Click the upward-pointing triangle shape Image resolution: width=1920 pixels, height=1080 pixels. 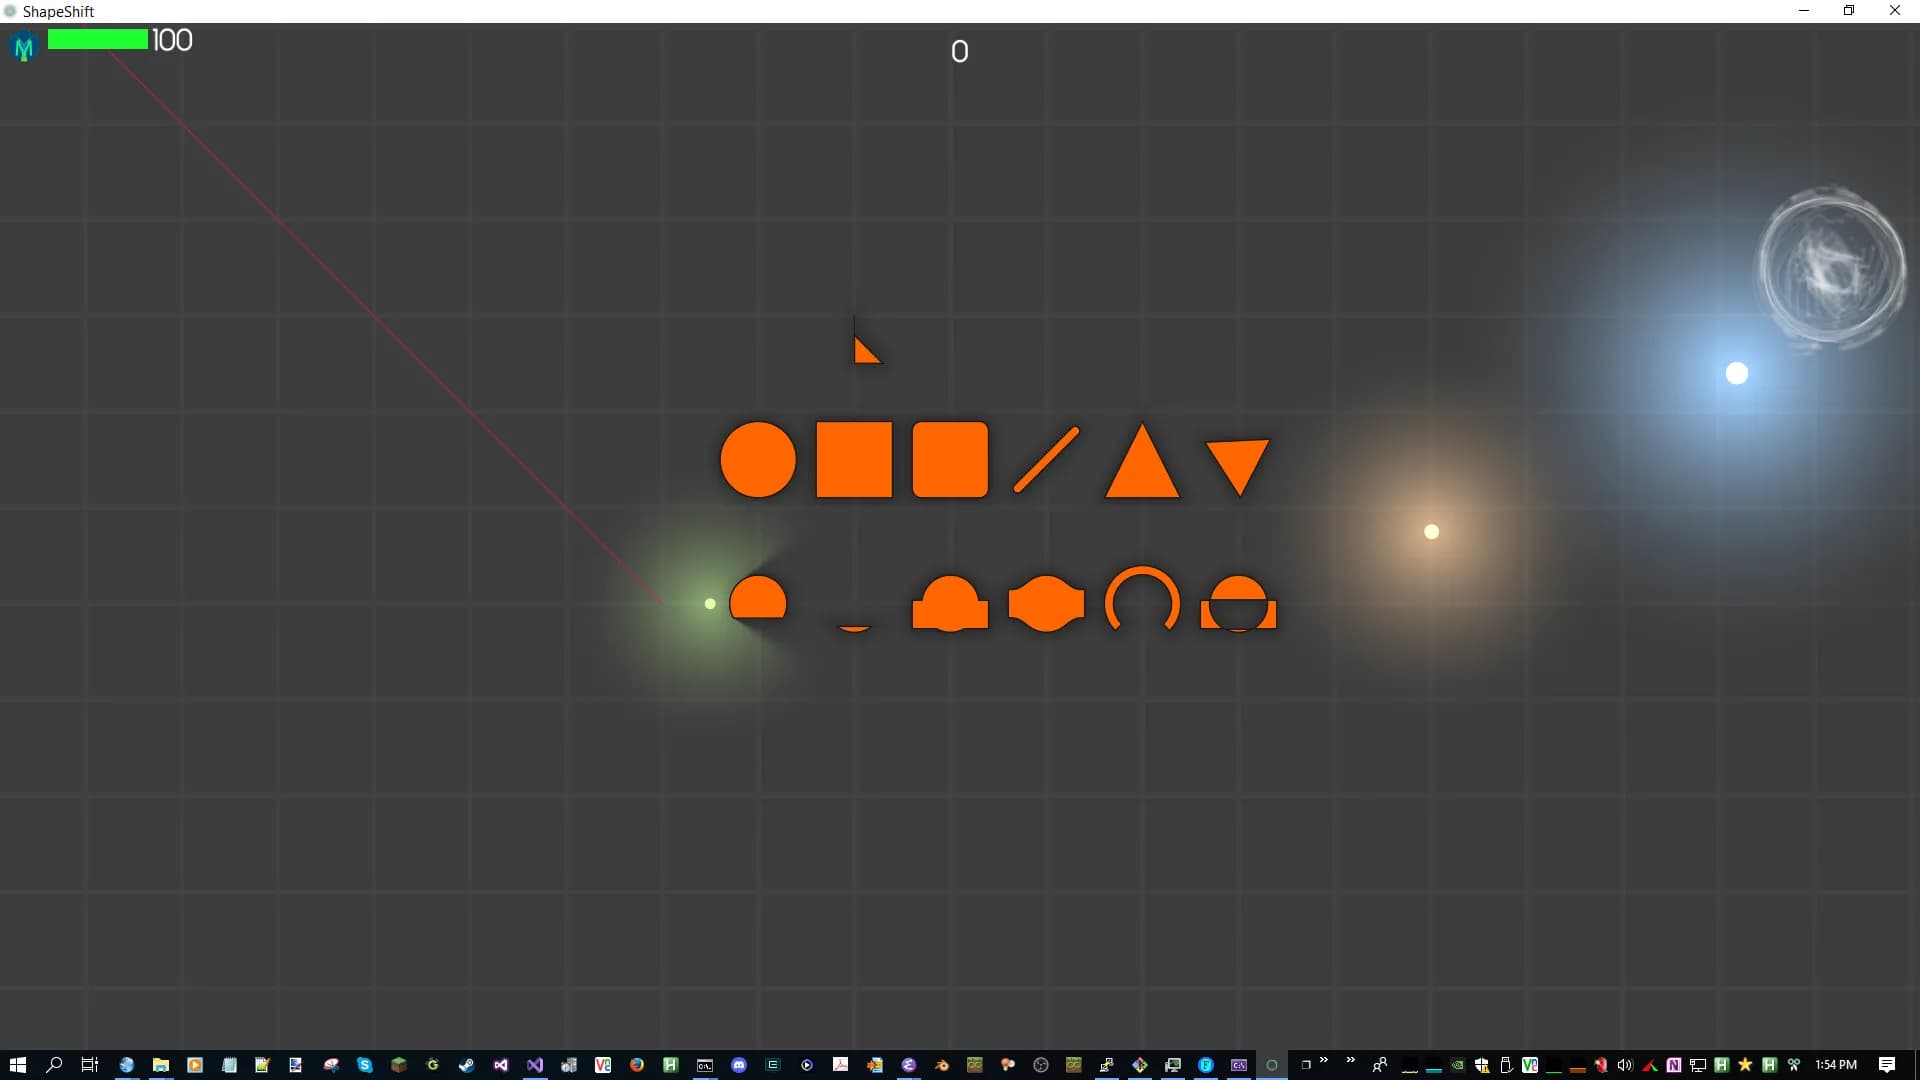[1142, 468]
